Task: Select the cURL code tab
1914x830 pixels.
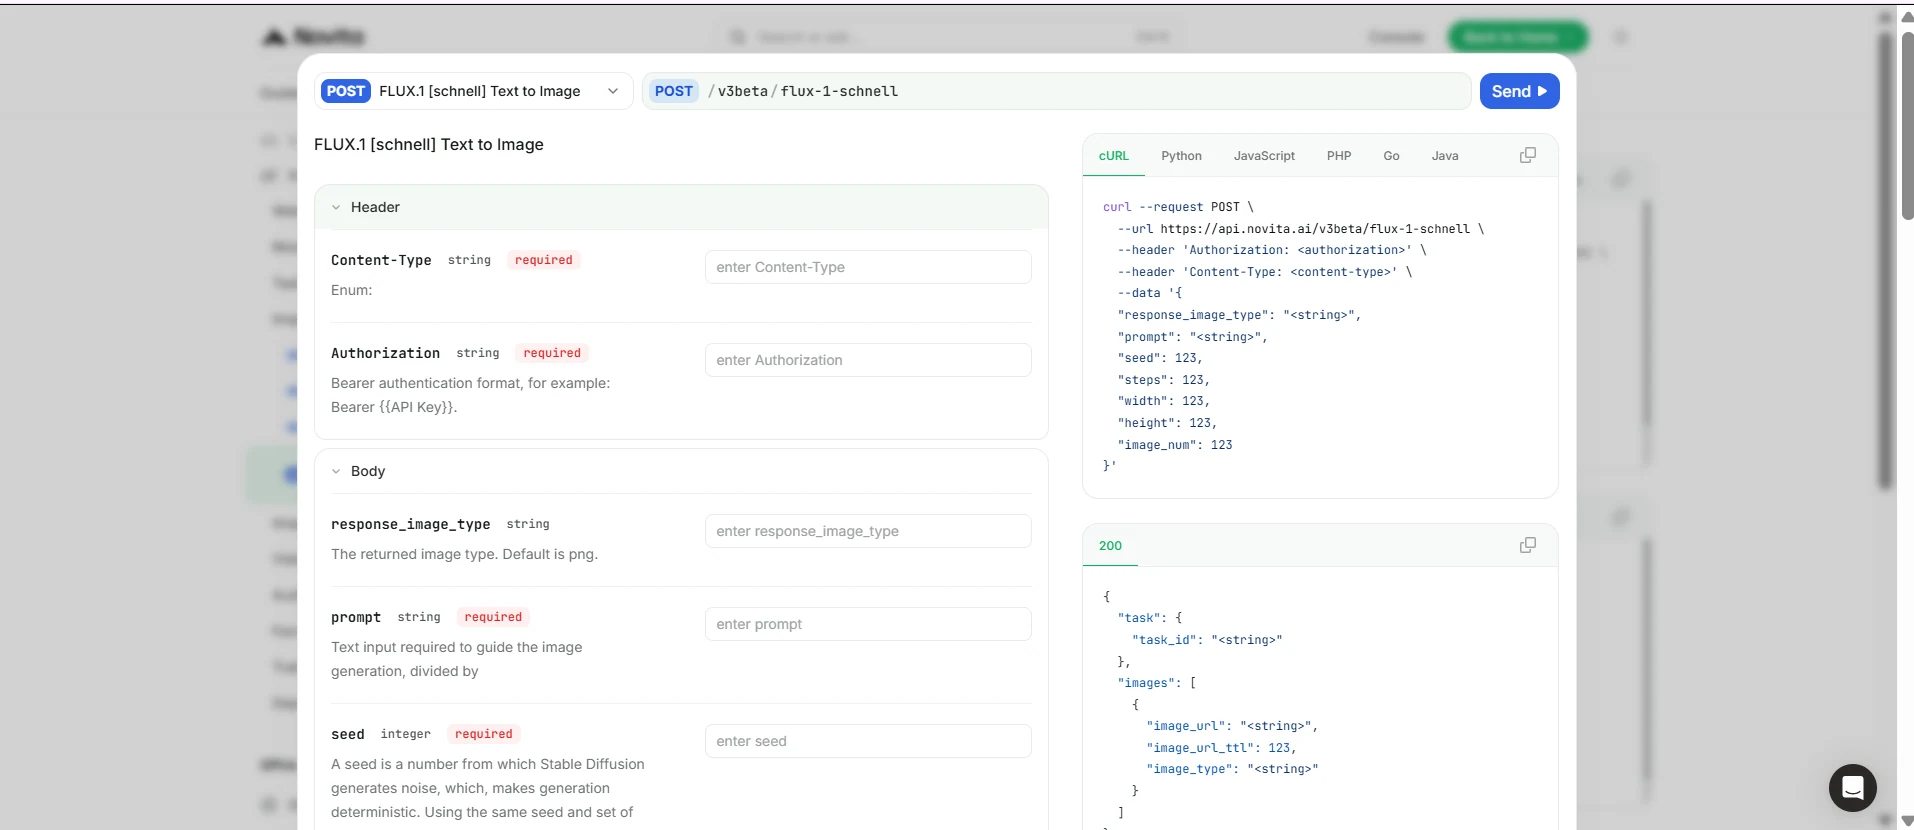Action: [x=1113, y=156]
